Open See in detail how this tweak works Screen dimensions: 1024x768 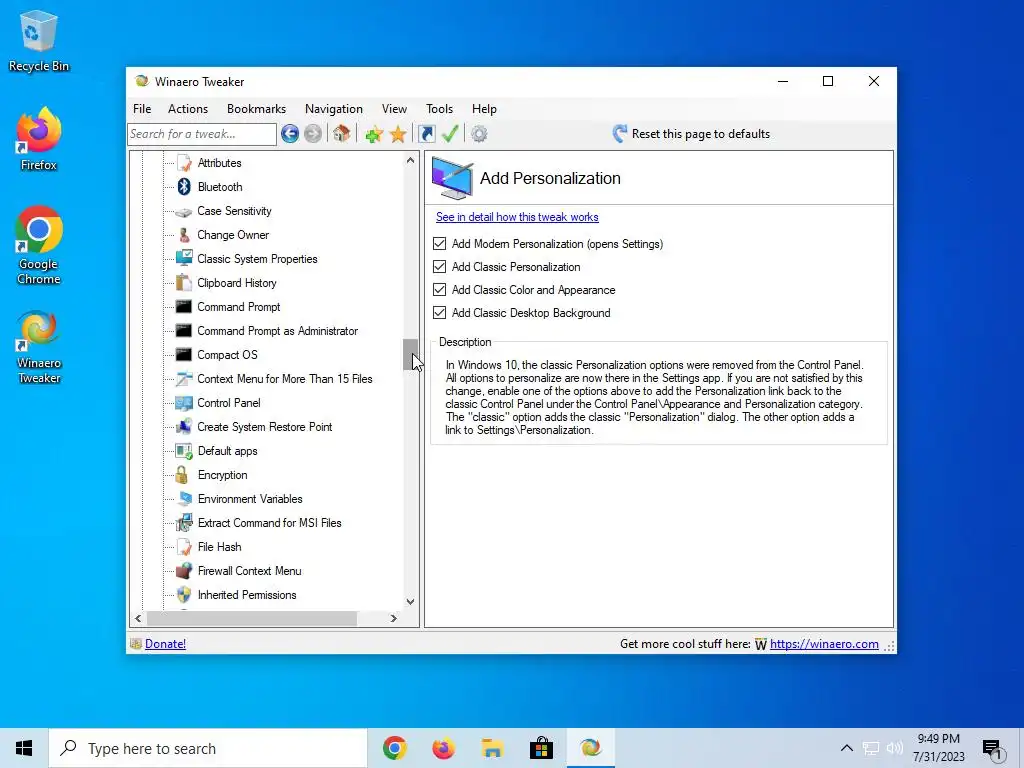click(517, 217)
